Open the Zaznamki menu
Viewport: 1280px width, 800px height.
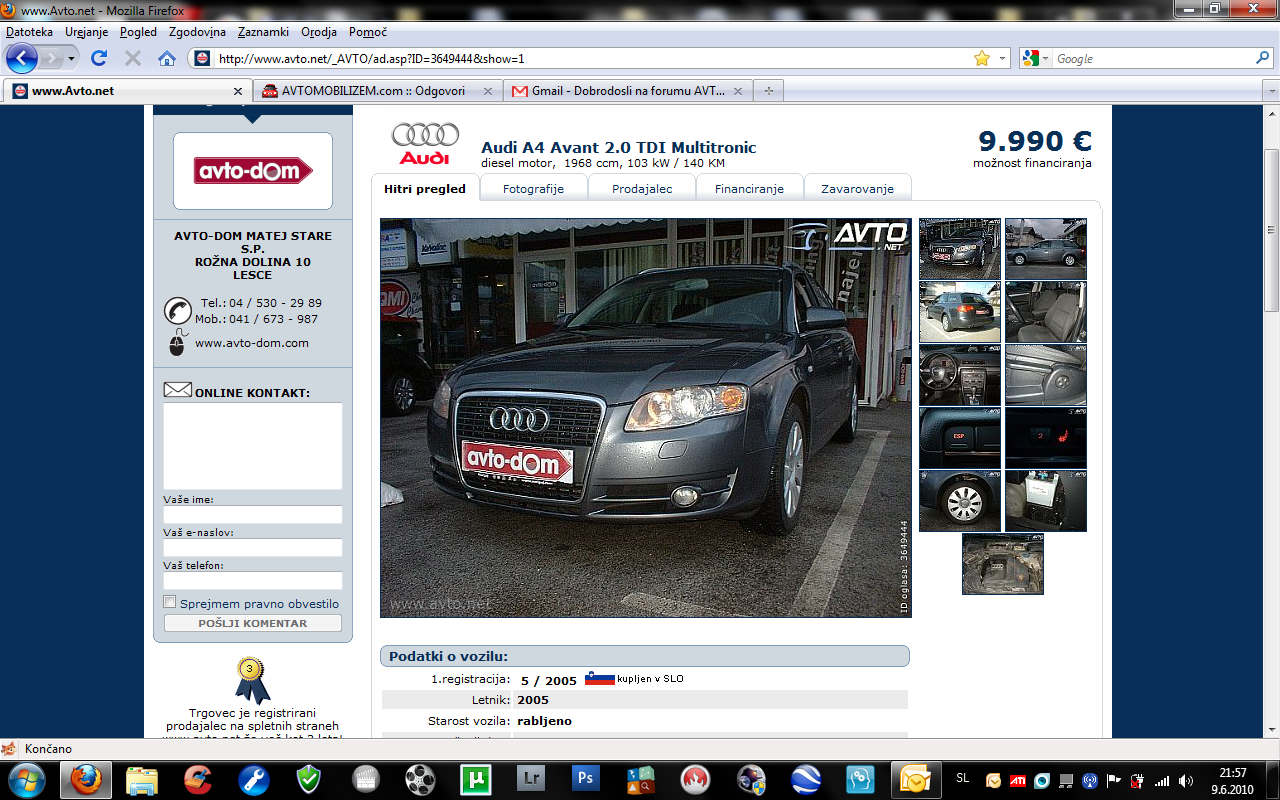(263, 32)
